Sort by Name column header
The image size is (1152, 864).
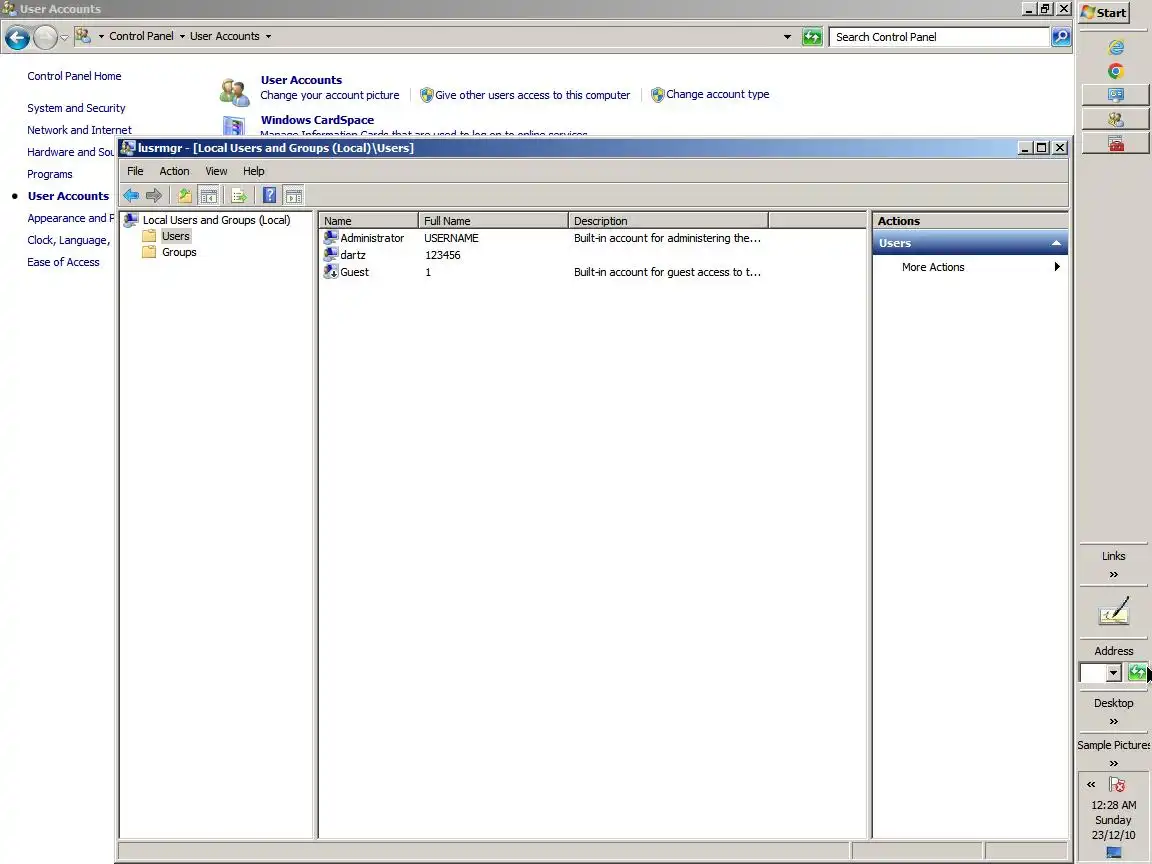tap(369, 220)
